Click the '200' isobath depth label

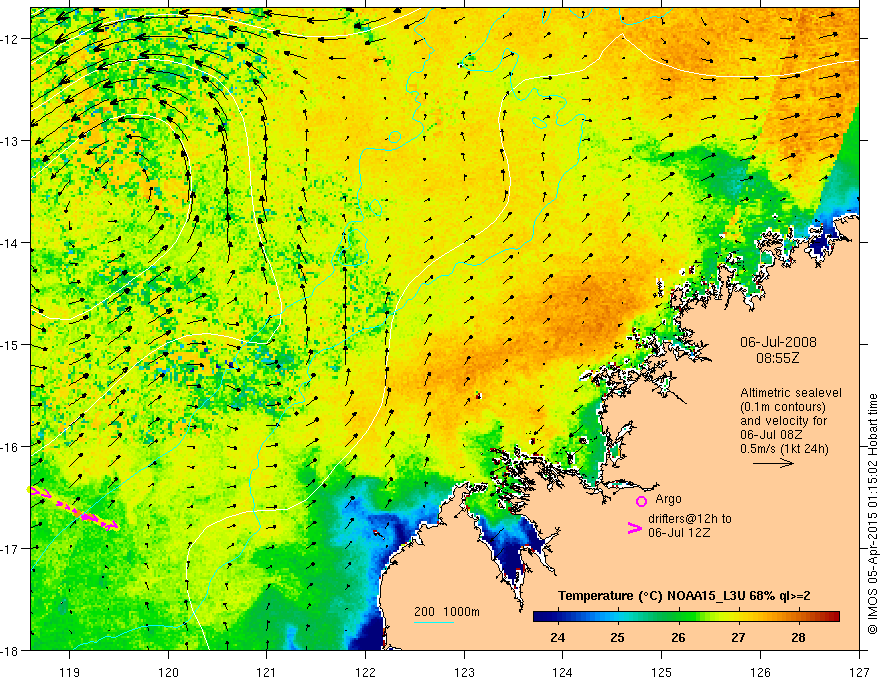[x=424, y=612]
